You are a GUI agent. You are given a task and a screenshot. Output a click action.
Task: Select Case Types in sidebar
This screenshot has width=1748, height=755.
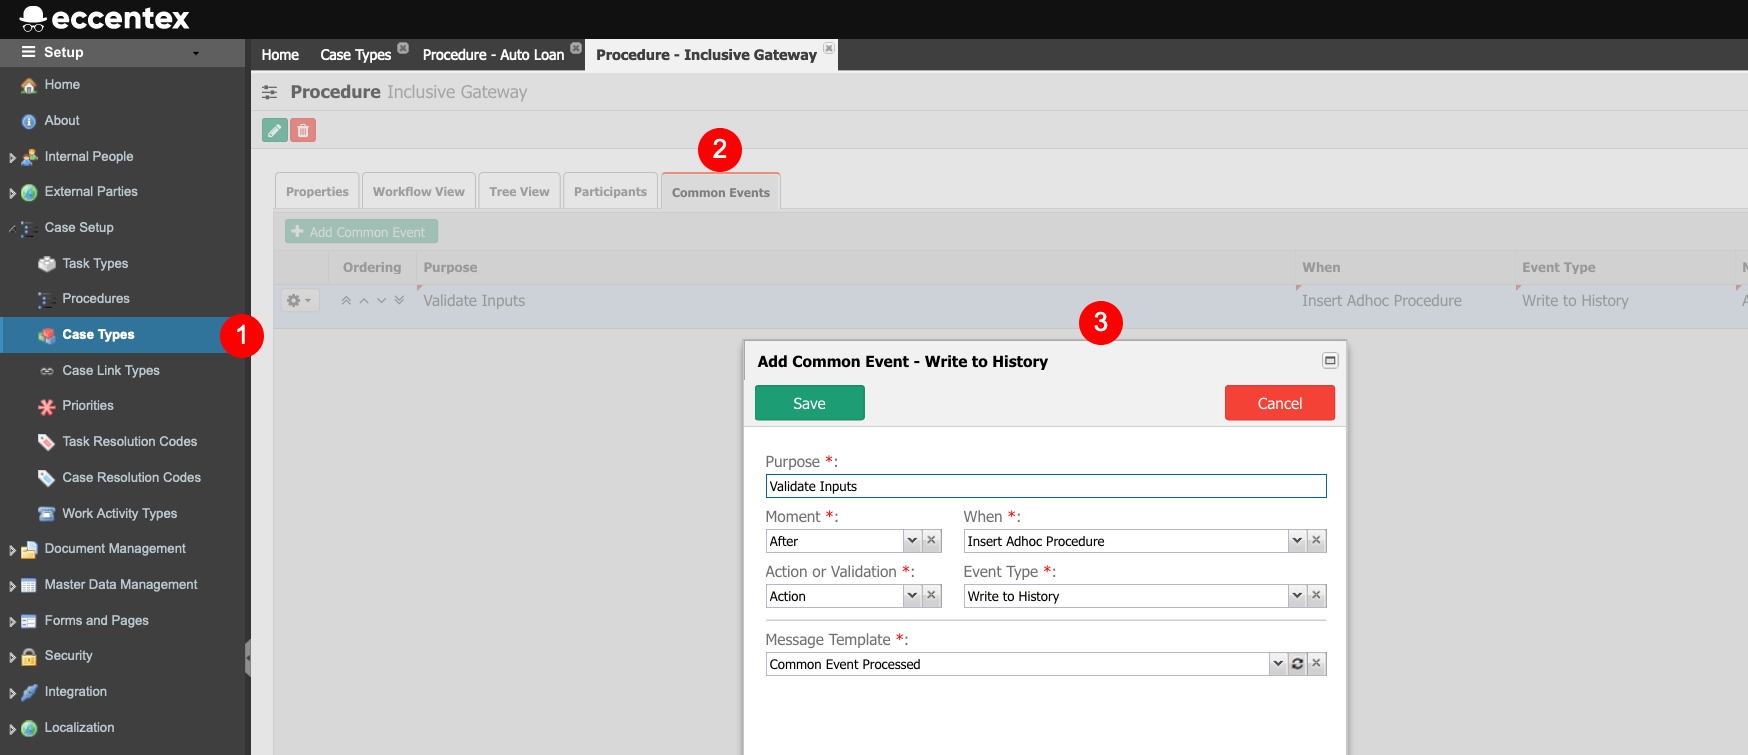click(122, 335)
